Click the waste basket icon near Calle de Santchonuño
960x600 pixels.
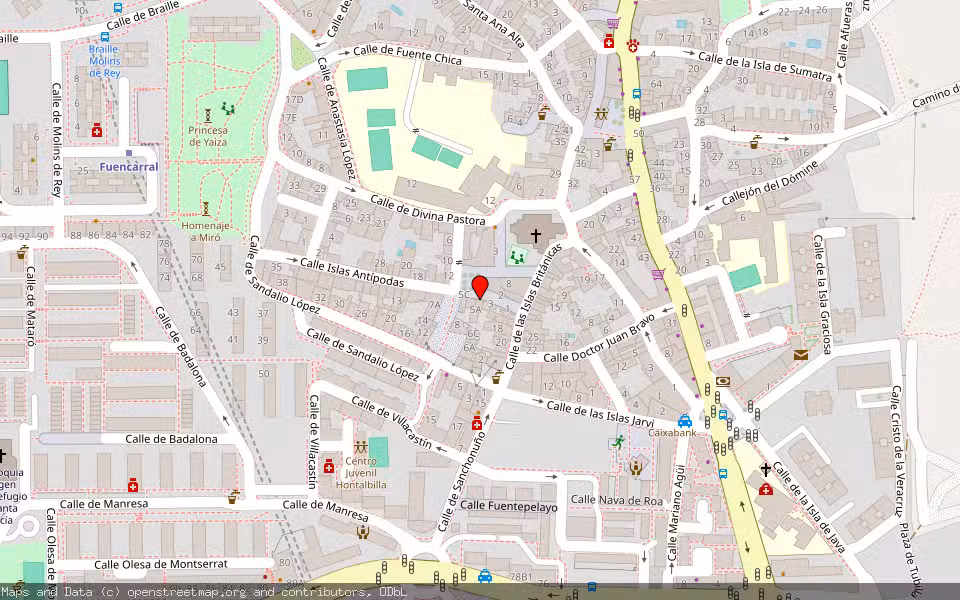click(x=496, y=379)
